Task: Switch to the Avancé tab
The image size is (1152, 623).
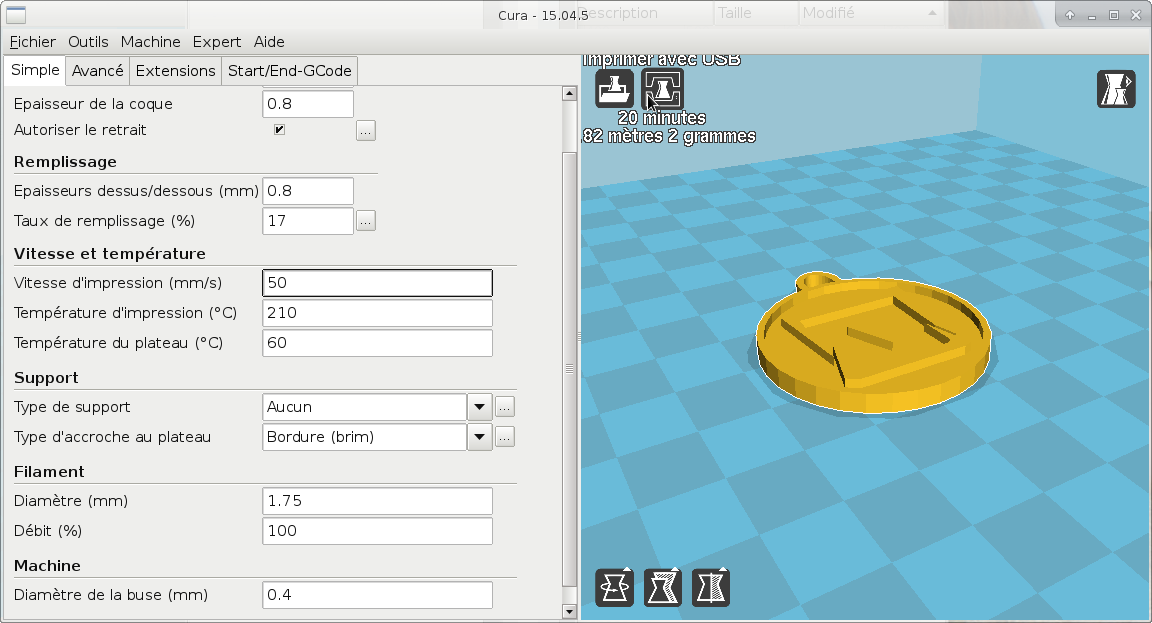Action: [x=98, y=71]
